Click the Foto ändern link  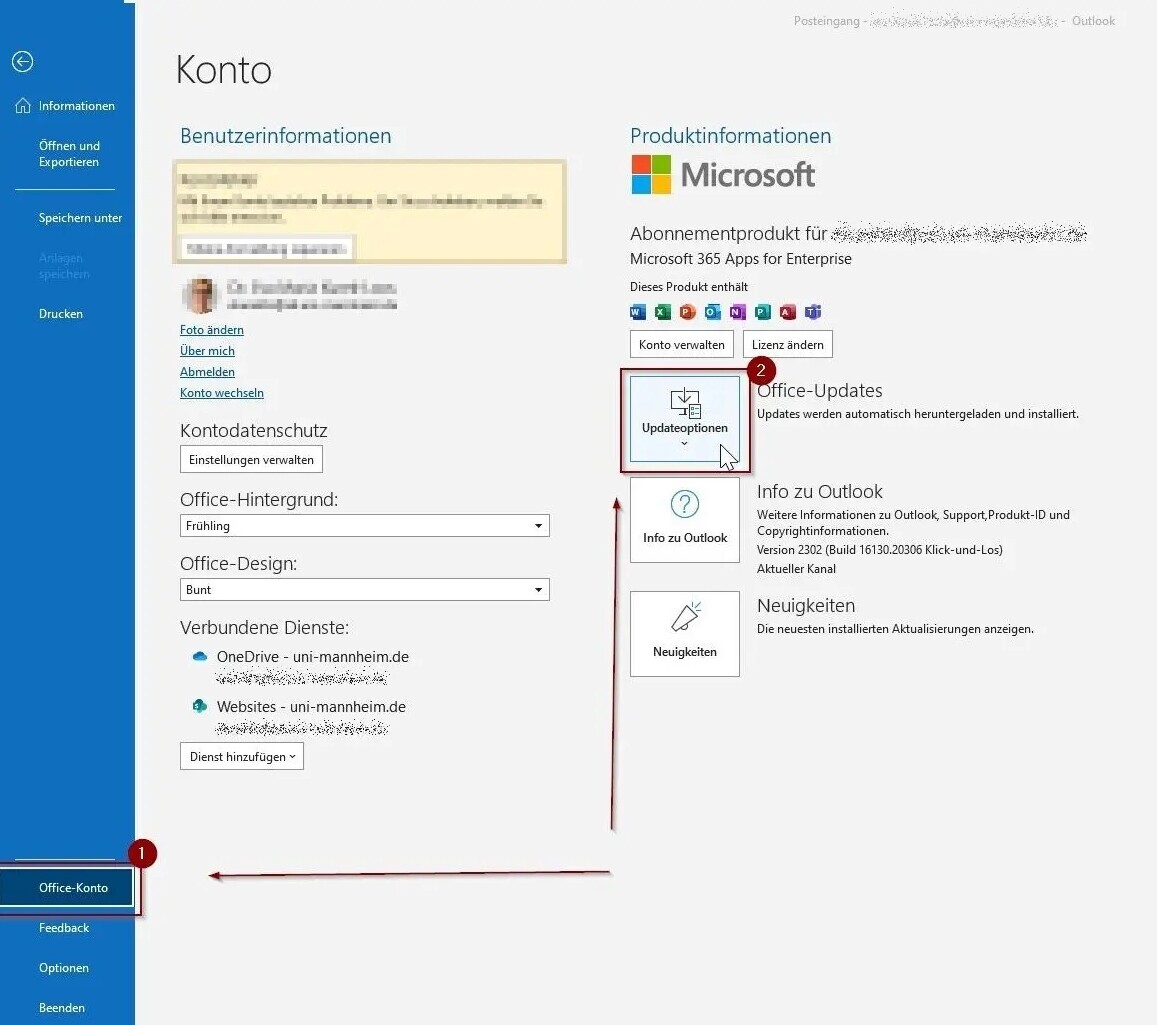212,330
